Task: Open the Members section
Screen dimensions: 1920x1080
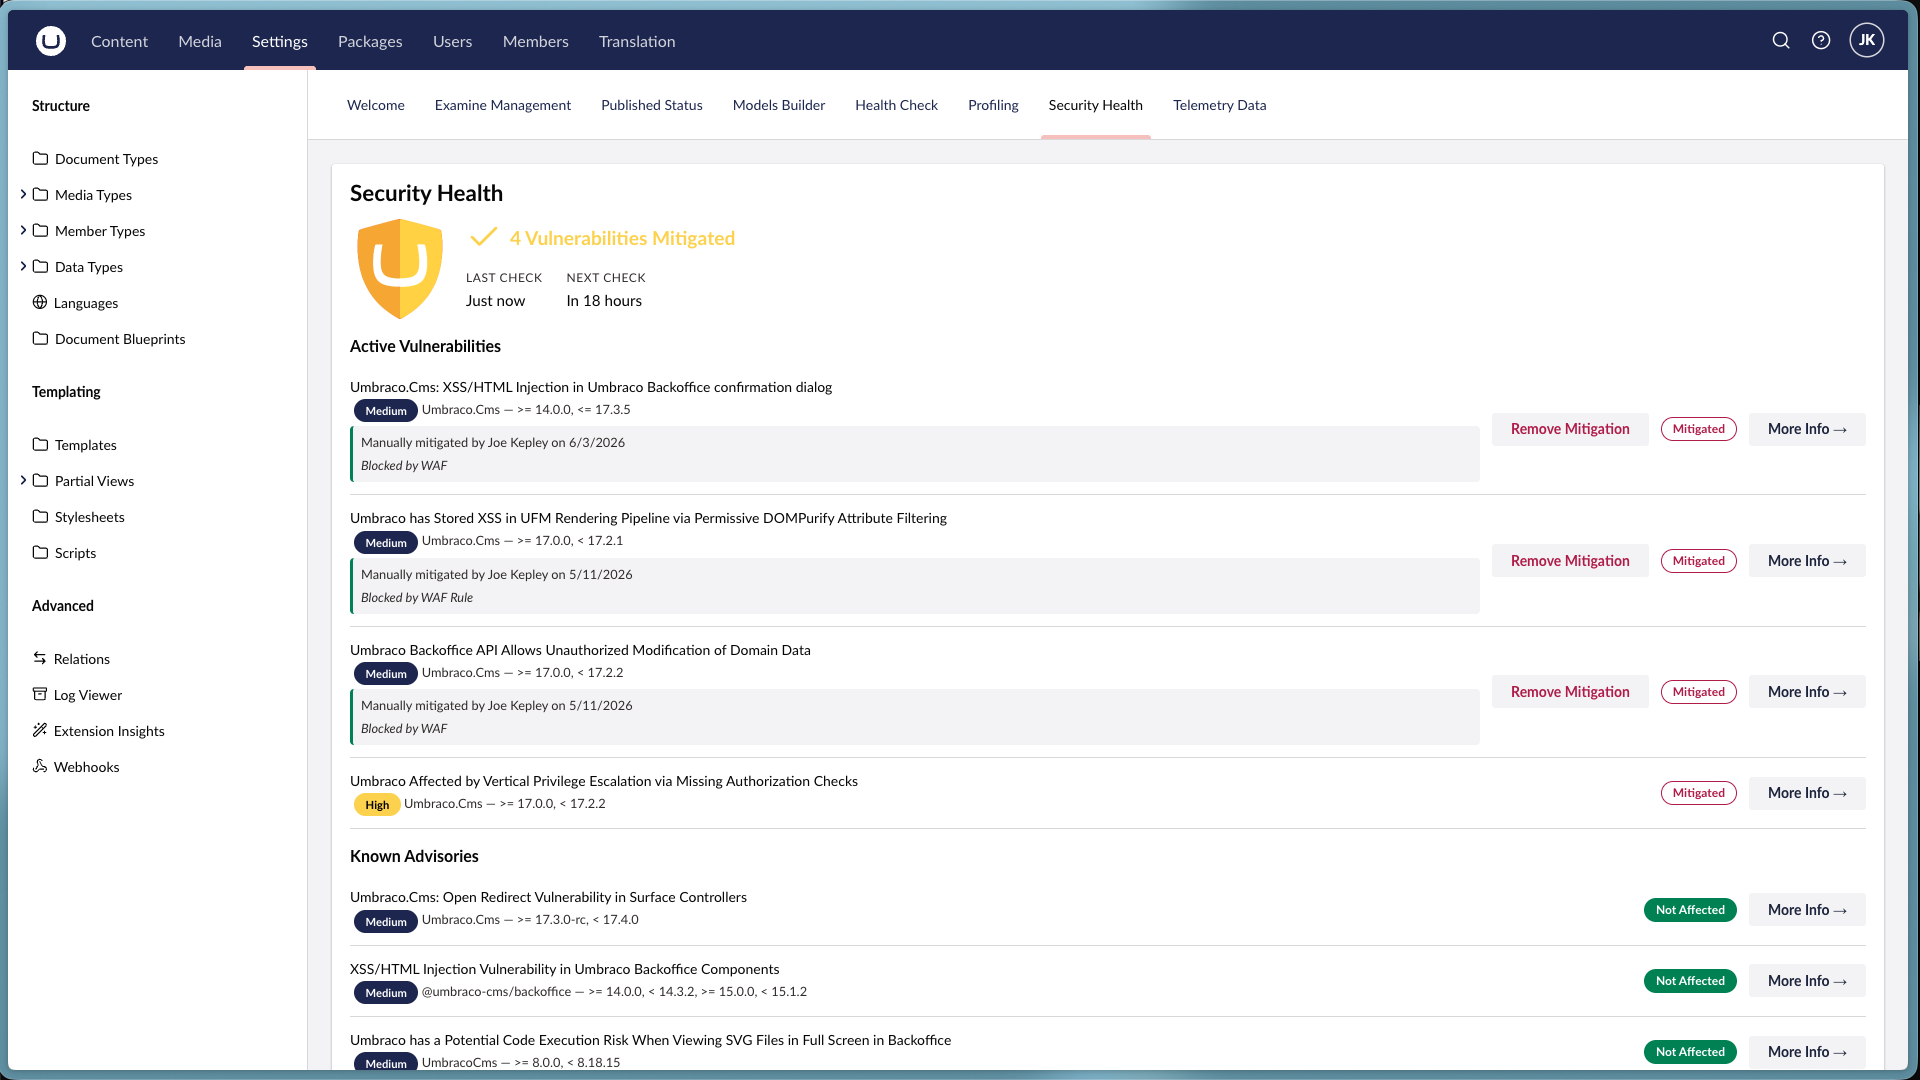Action: [536, 41]
